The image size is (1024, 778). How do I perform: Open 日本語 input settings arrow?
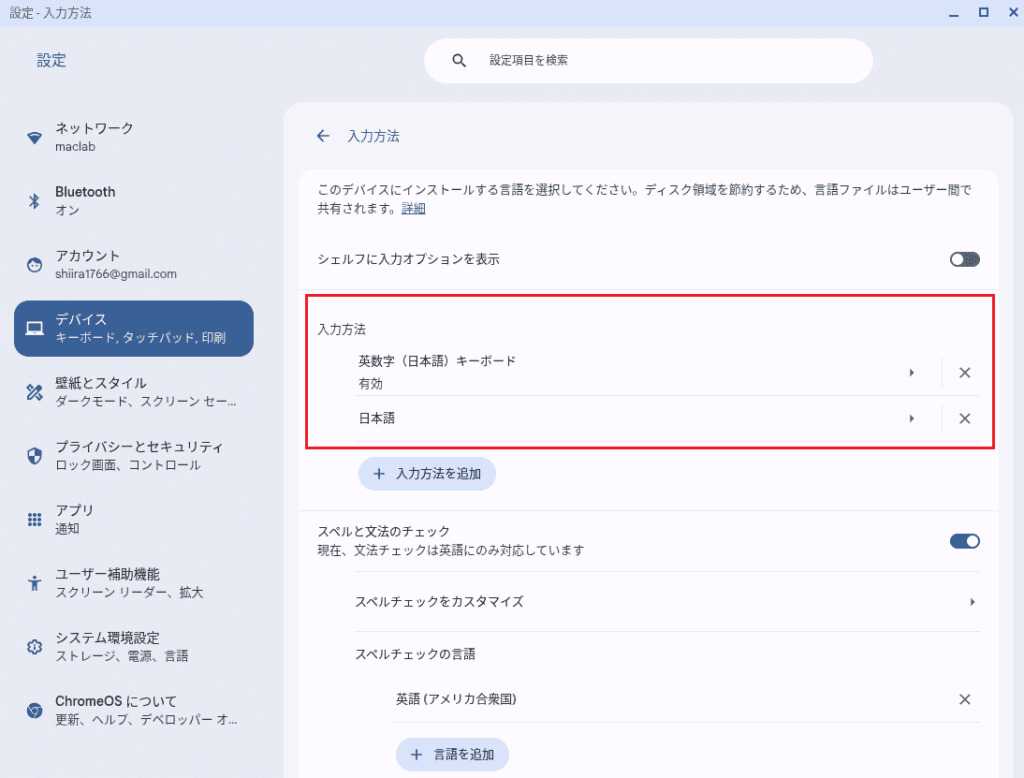(x=912, y=418)
